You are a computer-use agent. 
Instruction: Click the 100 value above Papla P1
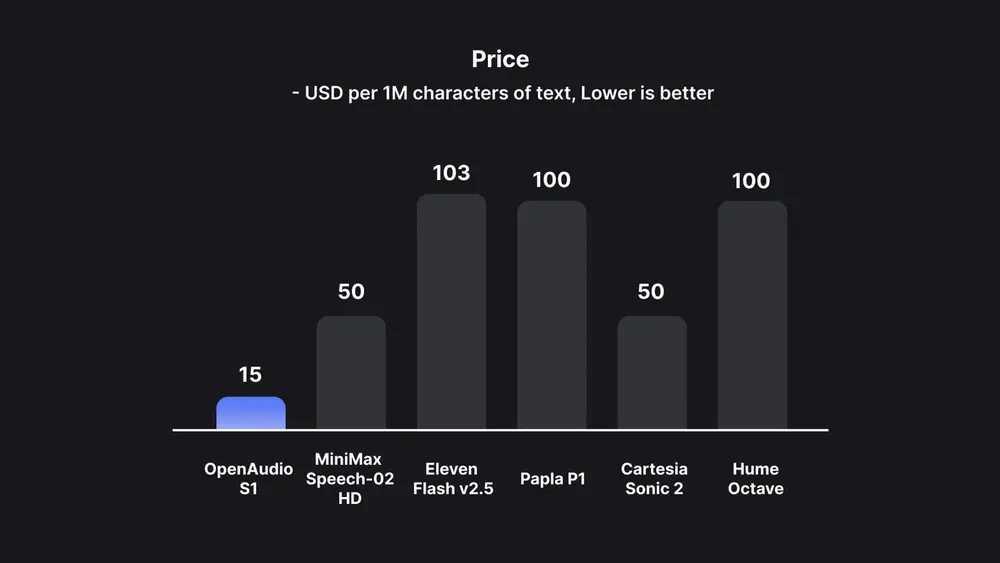pyautogui.click(x=551, y=180)
